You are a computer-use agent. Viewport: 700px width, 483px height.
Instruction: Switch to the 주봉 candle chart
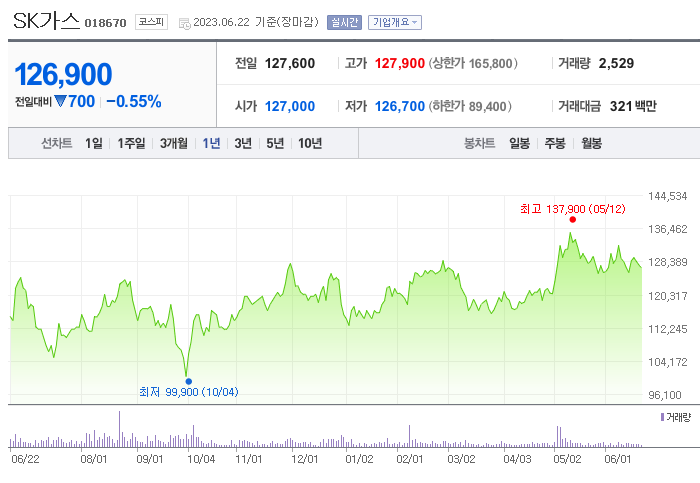tap(555, 143)
